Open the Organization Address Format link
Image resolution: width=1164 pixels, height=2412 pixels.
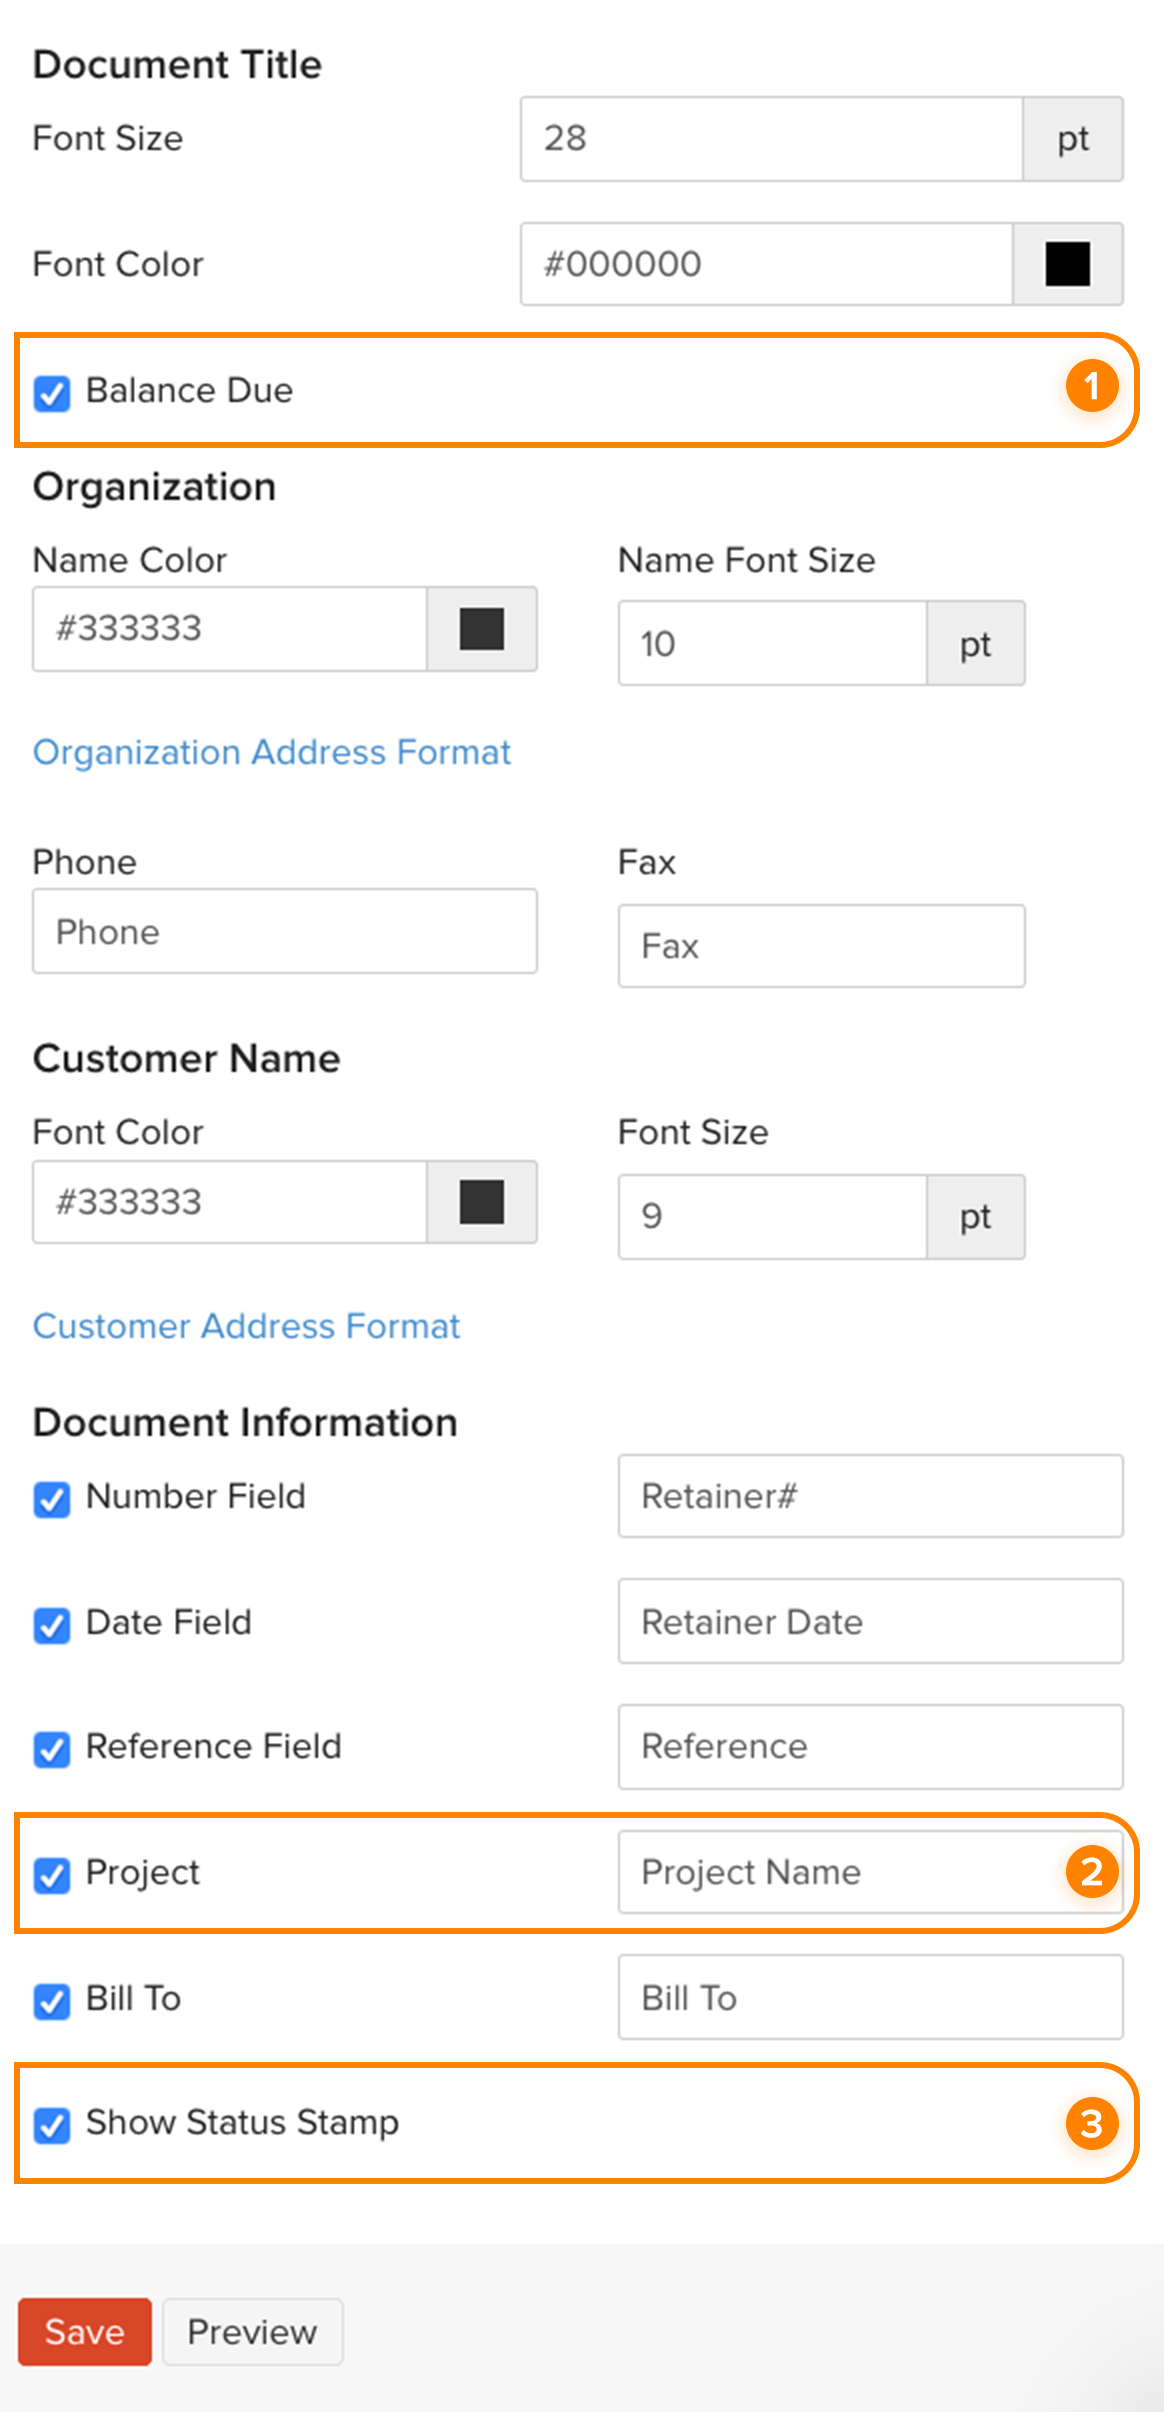point(271,752)
